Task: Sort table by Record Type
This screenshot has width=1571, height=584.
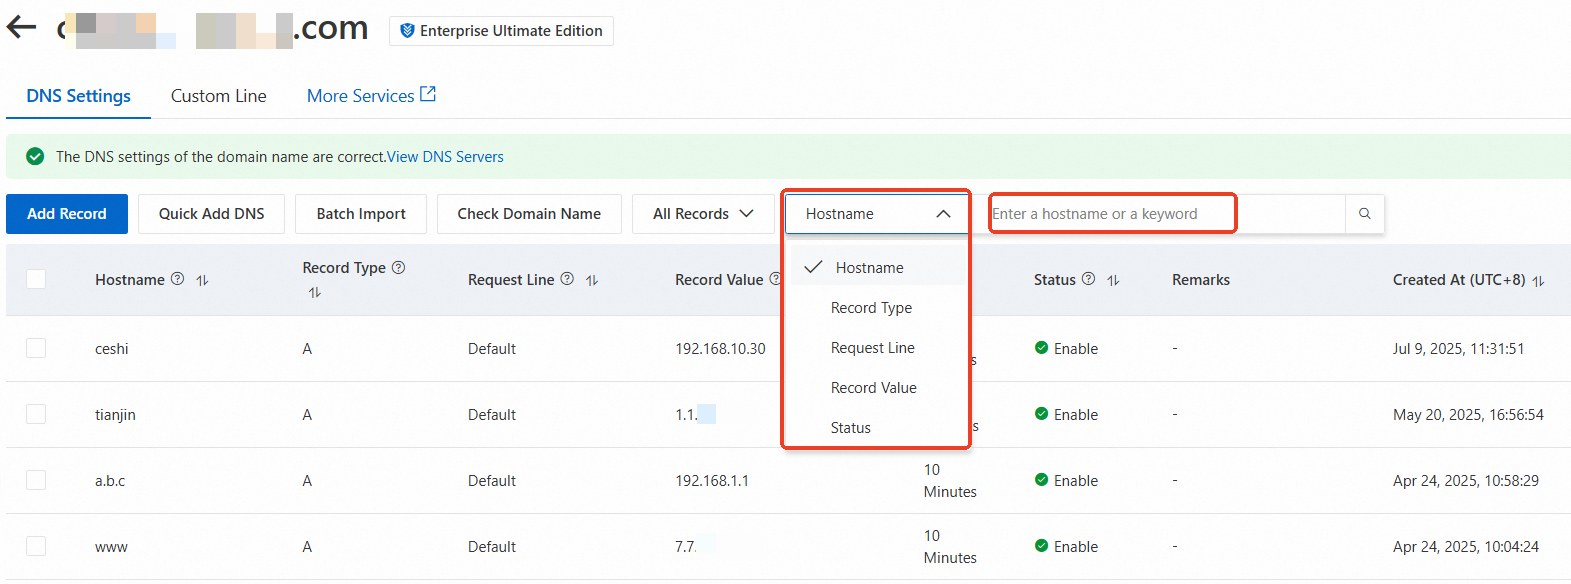Action: [315, 293]
